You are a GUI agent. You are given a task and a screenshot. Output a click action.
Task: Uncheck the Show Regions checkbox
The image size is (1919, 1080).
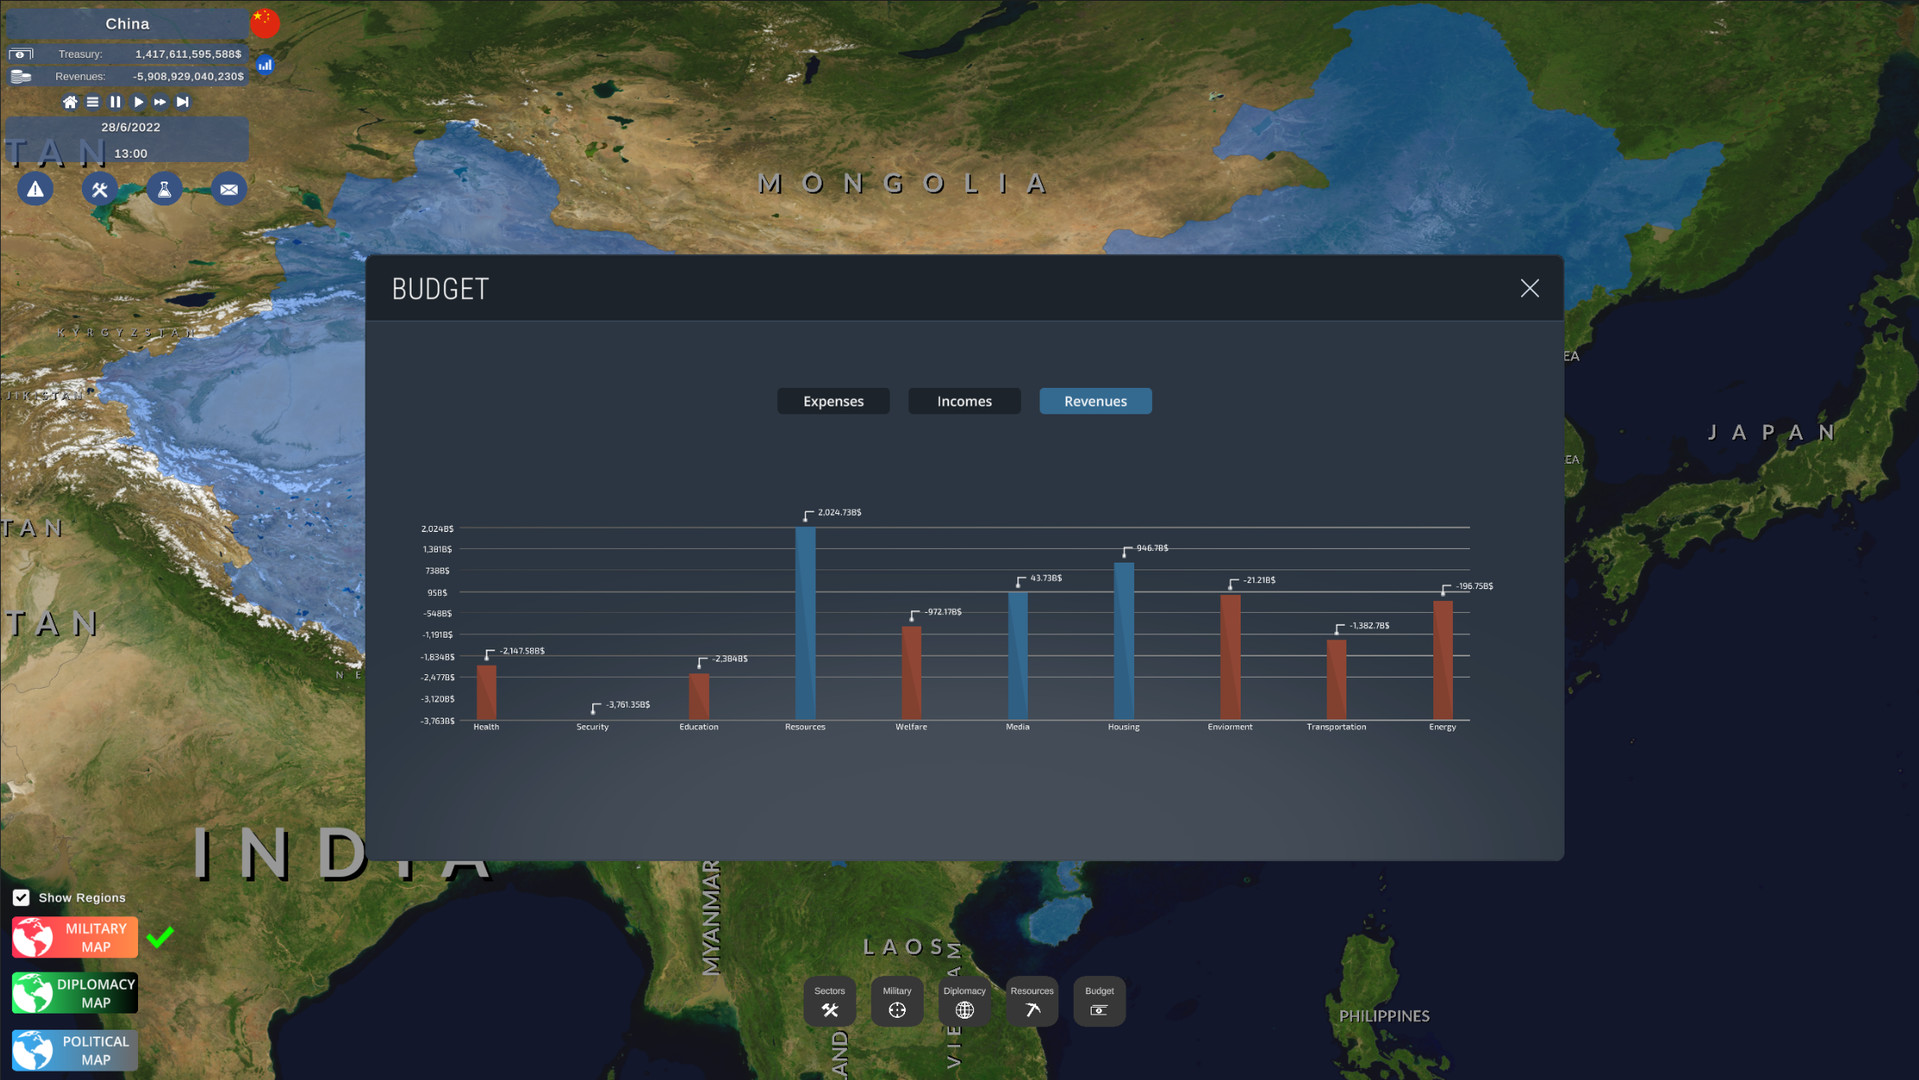click(x=21, y=898)
